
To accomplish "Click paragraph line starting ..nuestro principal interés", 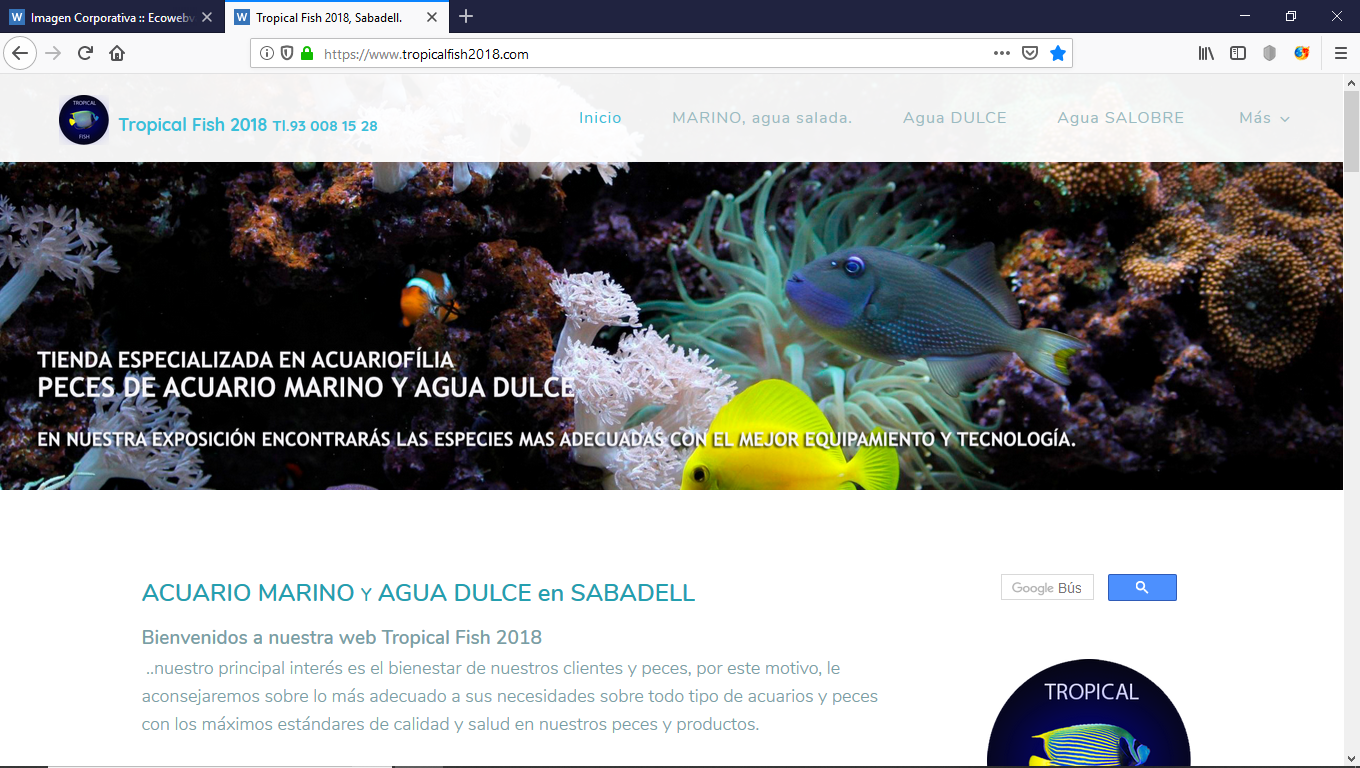I will coord(493,668).
